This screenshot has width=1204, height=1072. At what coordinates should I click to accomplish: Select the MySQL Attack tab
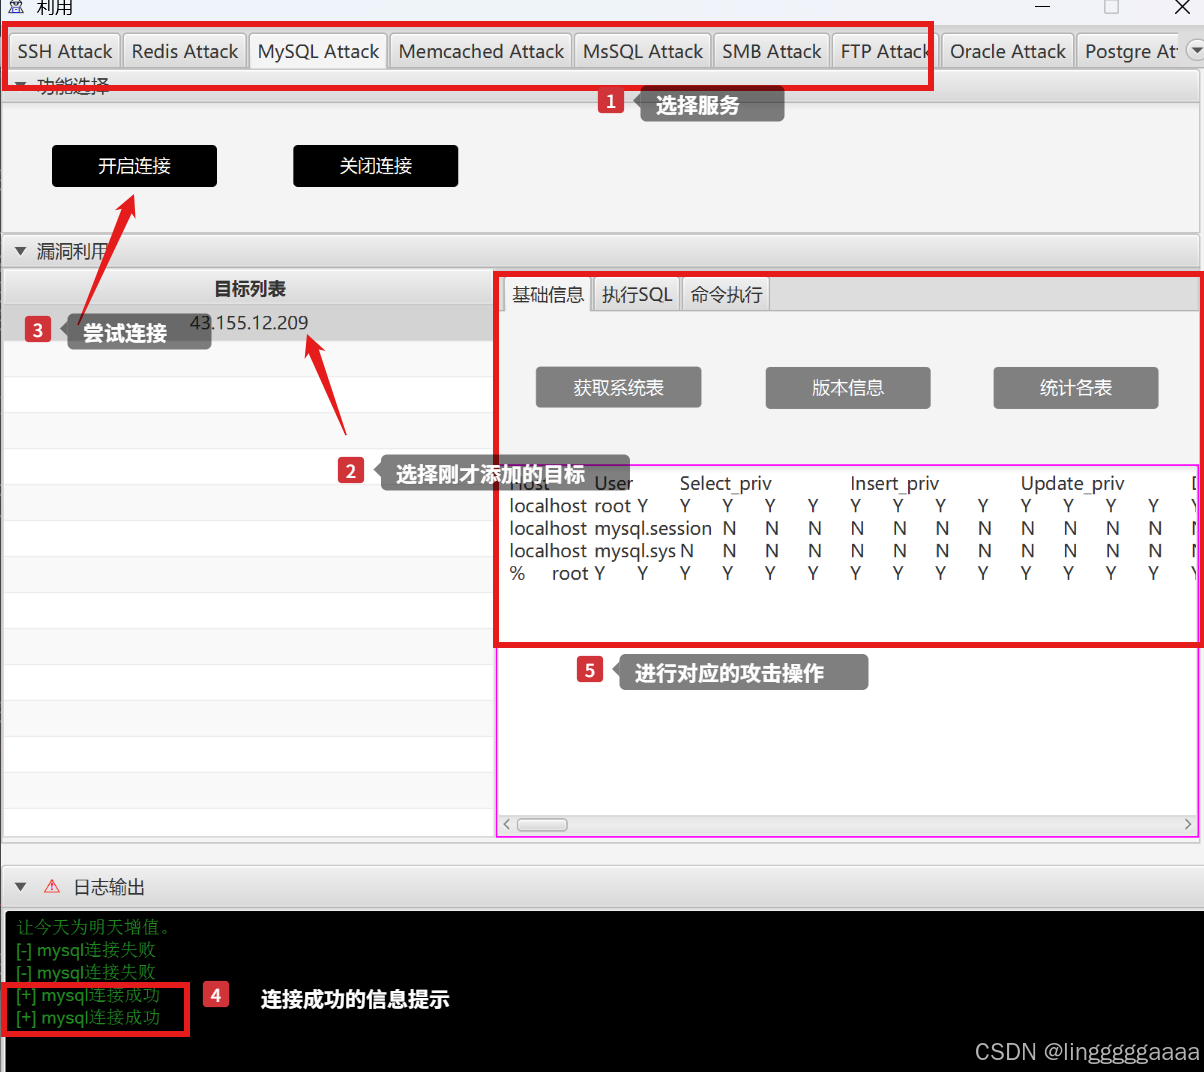tap(318, 51)
